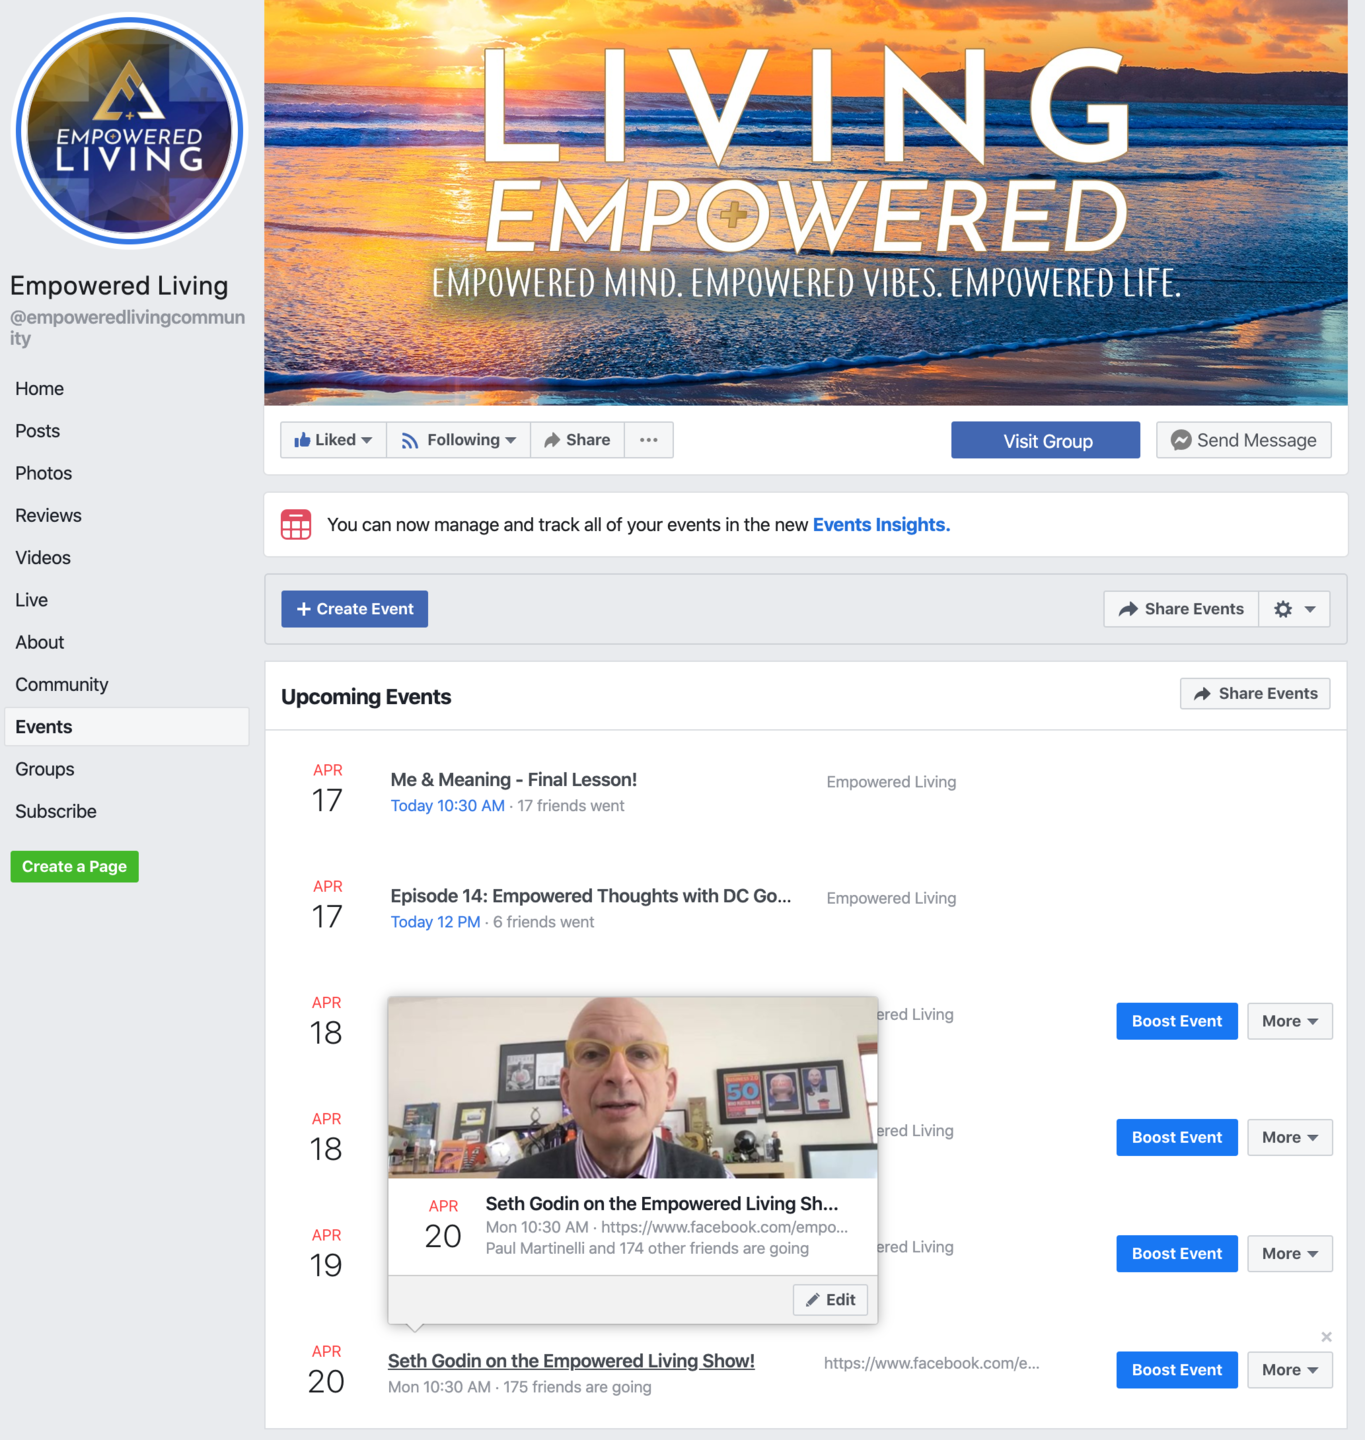Click Boost Event for the April 19 event
The height and width of the screenshot is (1440, 1365).
1176,1254
